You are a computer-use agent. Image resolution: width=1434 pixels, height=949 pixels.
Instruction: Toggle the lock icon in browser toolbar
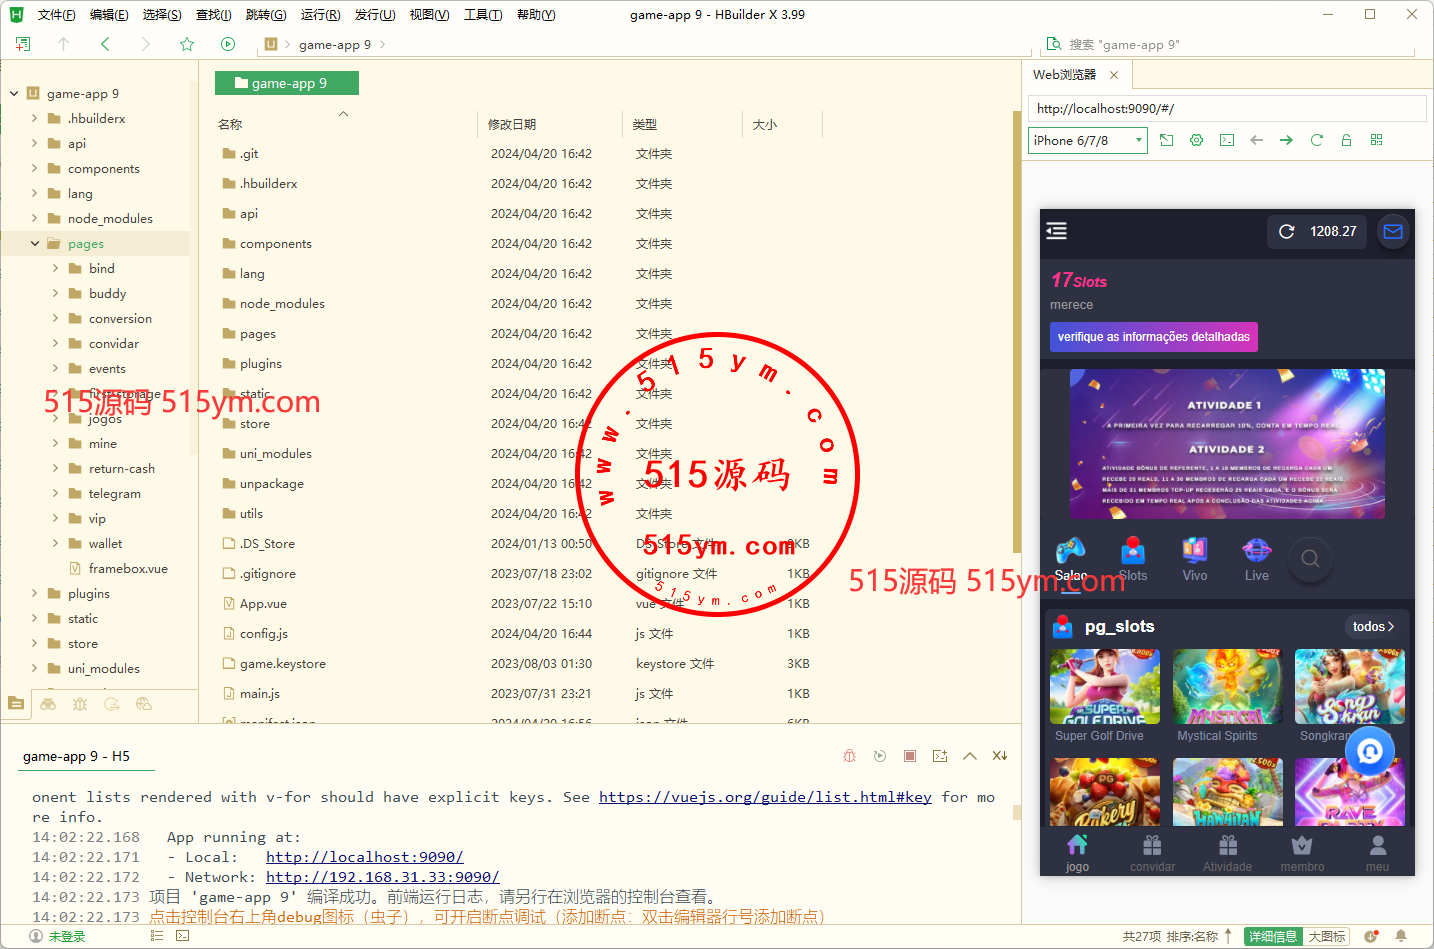[1346, 140]
